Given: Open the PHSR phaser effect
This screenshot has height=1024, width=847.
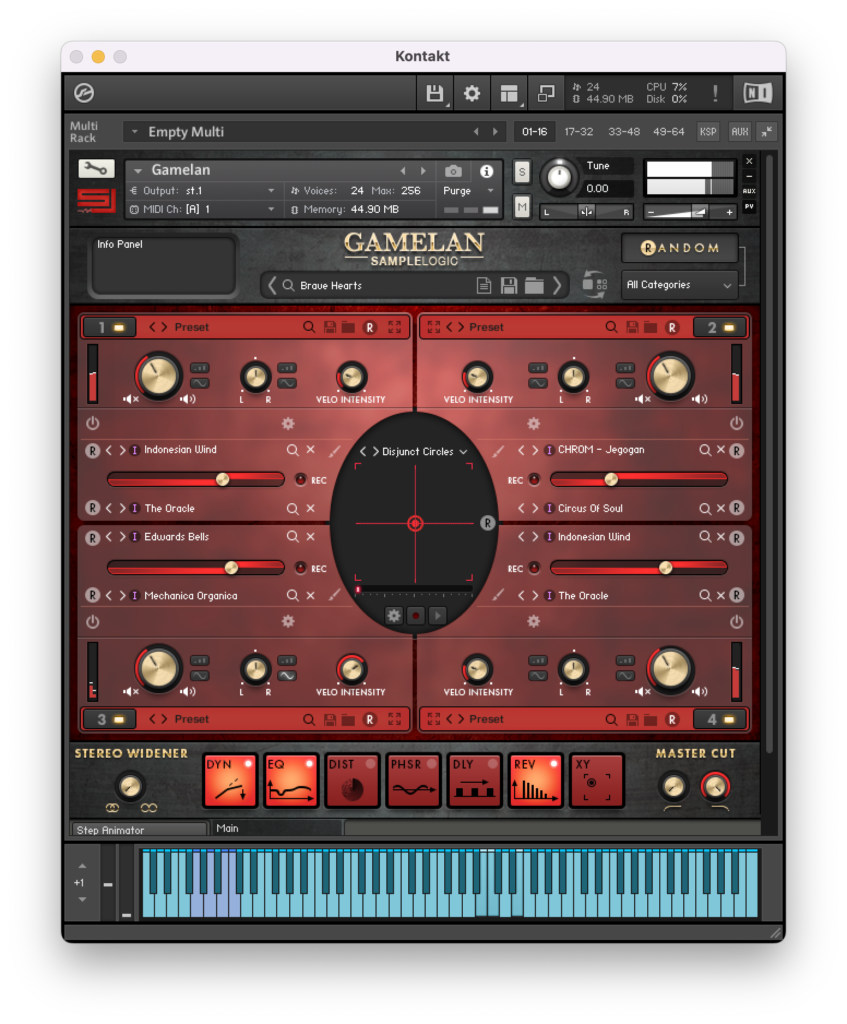Looking at the screenshot, I should [413, 781].
